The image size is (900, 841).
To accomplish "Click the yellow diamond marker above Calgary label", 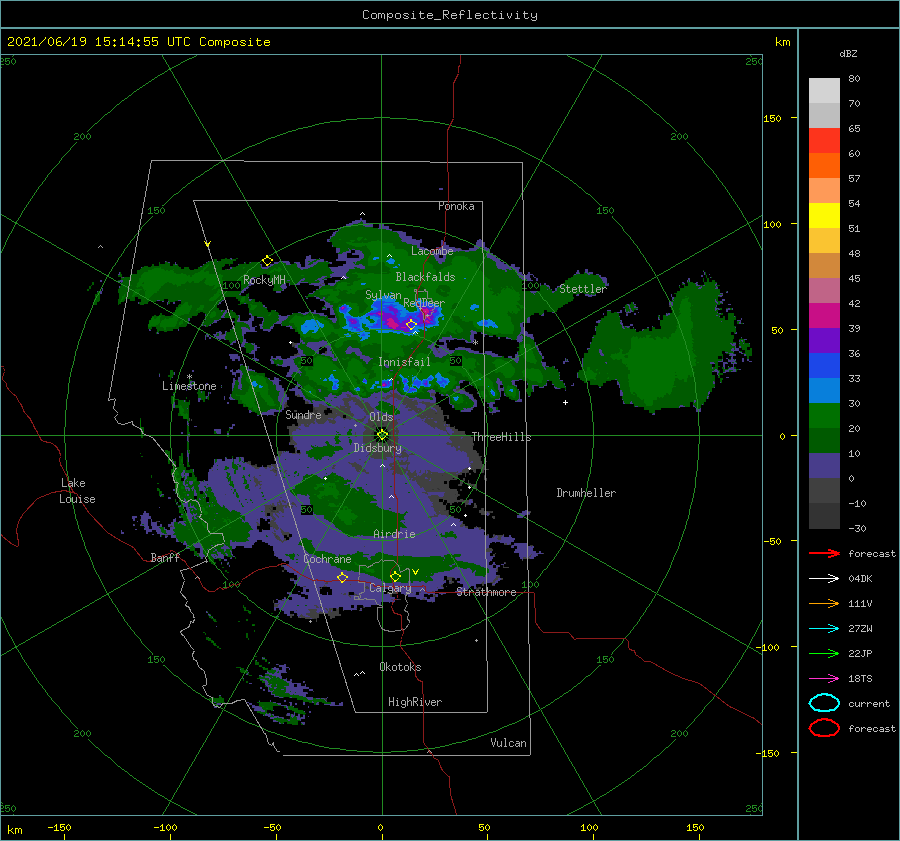I will tap(395, 576).
